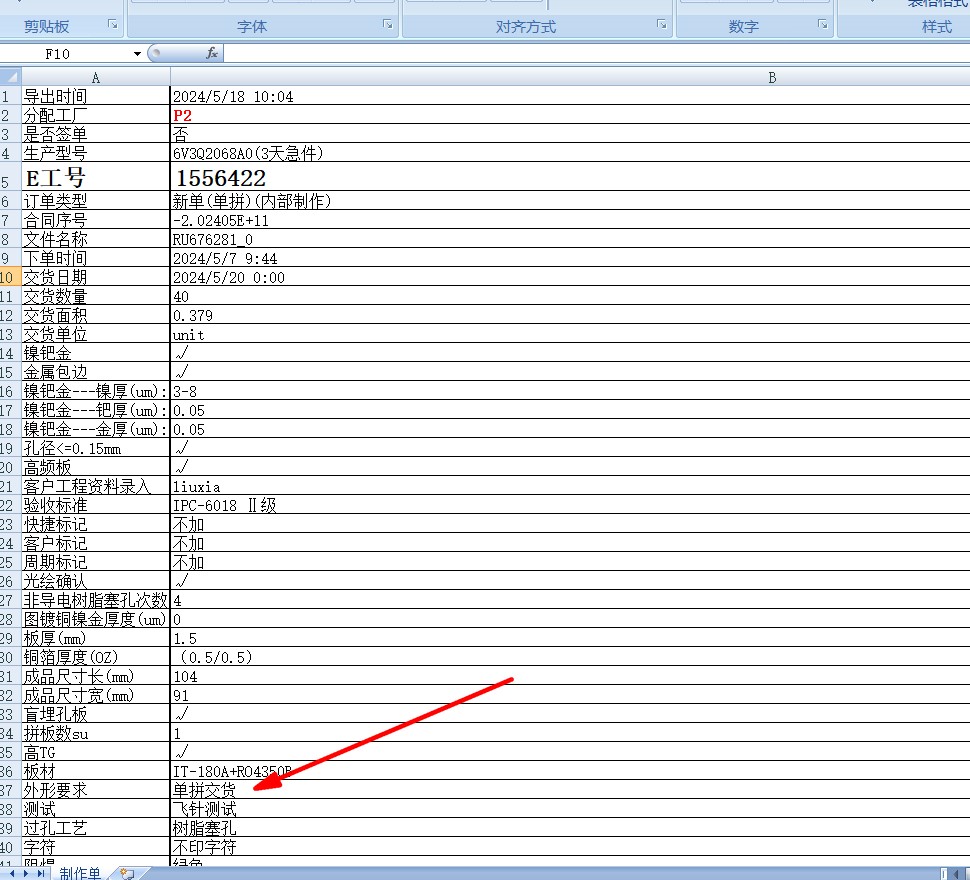970x880 pixels.
Task: Click the insert new worksheet tab icon
Action: [127, 873]
